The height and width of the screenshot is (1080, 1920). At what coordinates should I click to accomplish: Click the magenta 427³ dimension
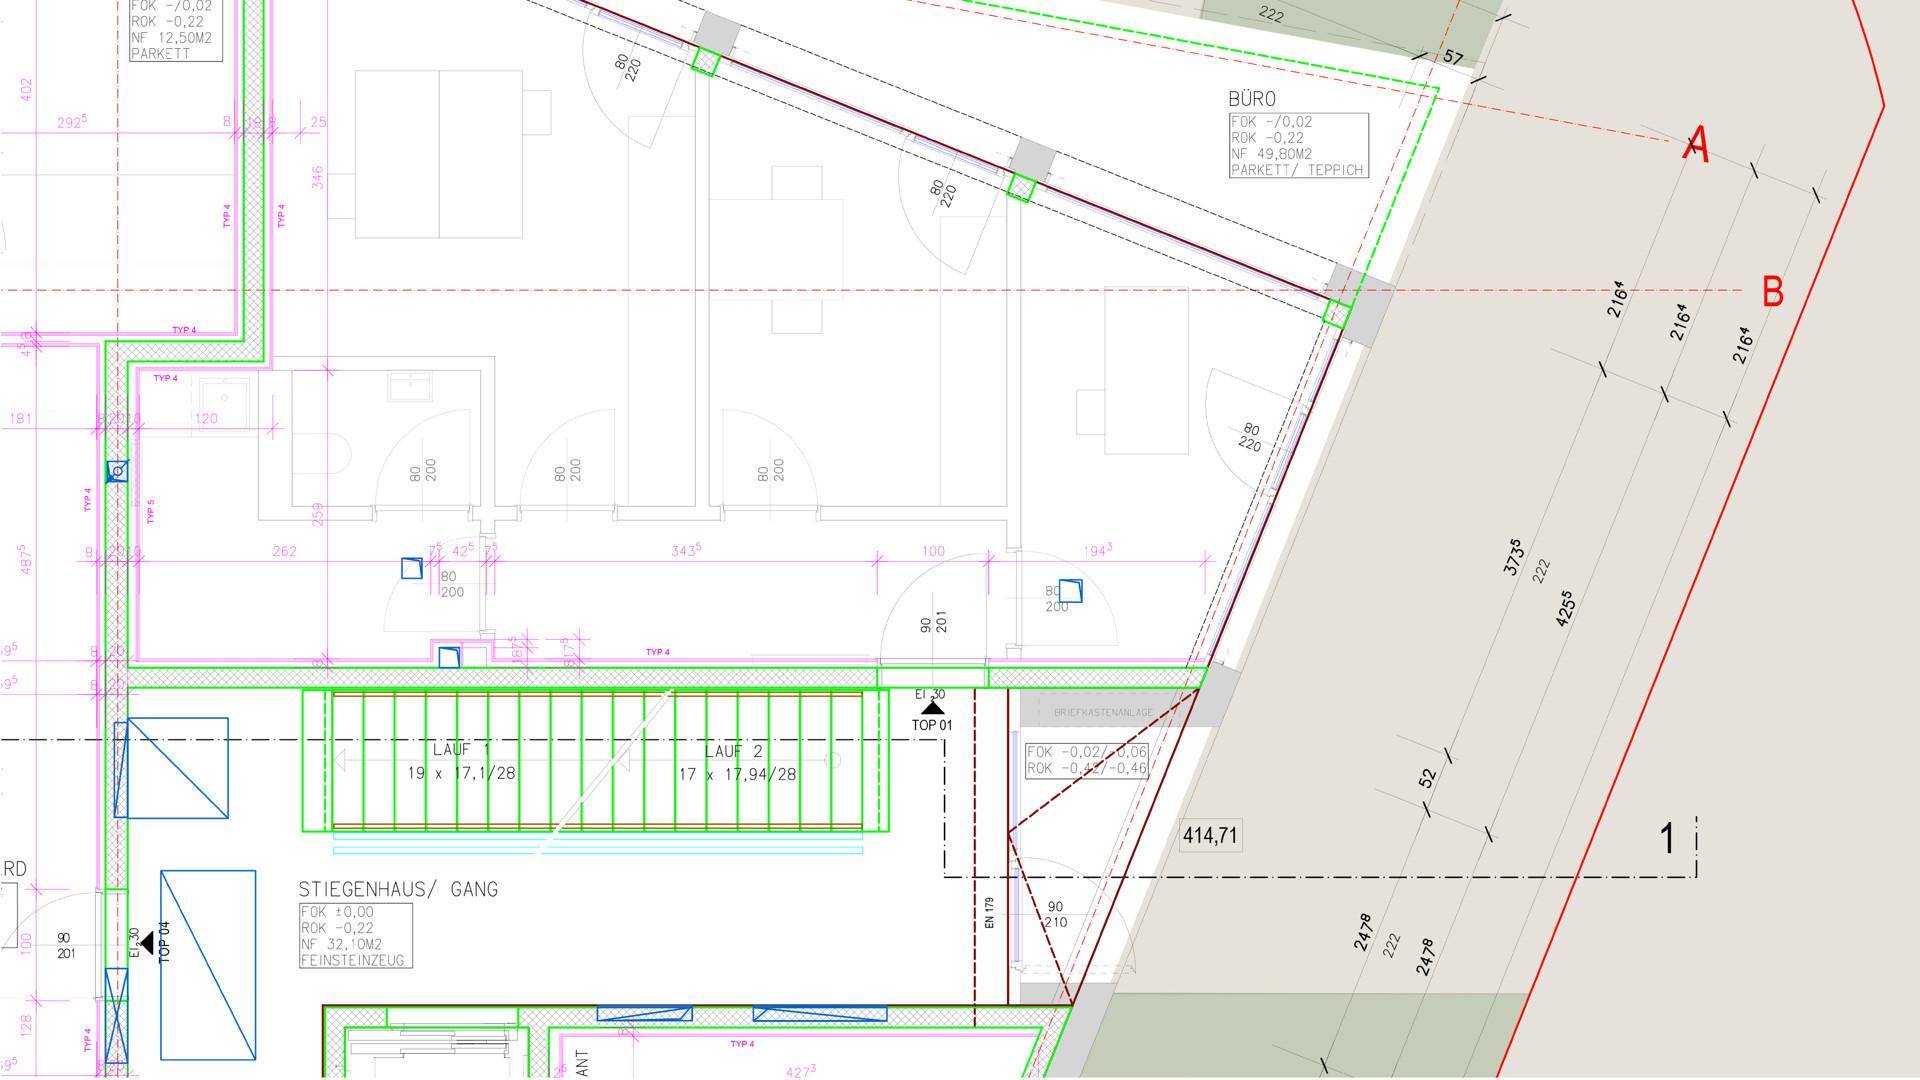(800, 1072)
